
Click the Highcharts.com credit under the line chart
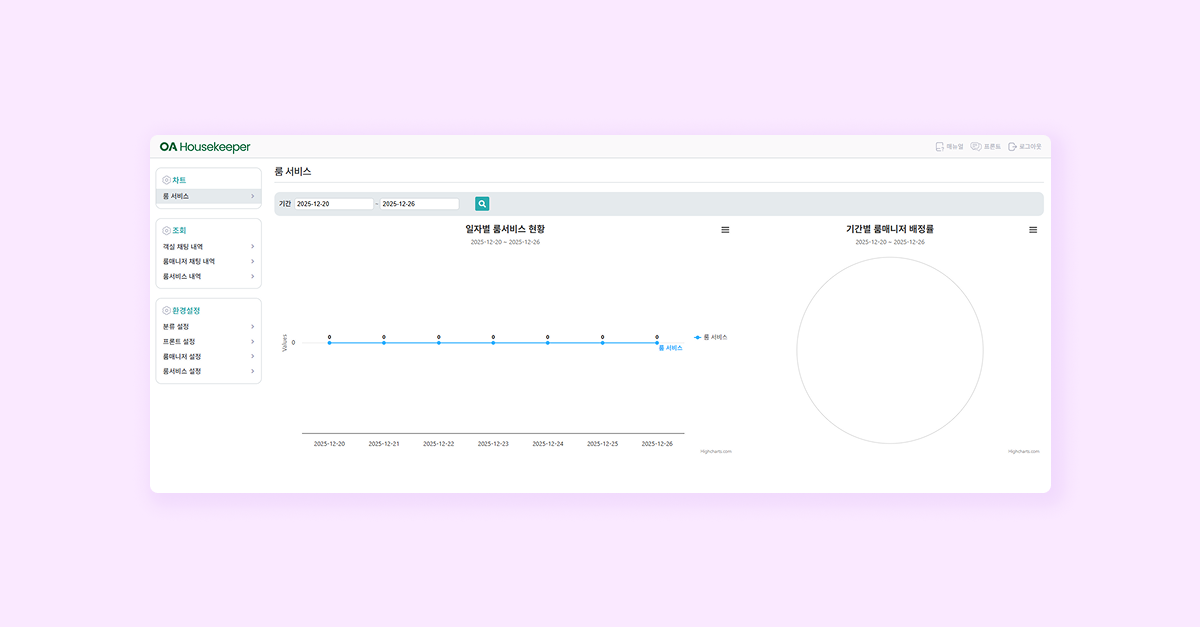point(716,452)
